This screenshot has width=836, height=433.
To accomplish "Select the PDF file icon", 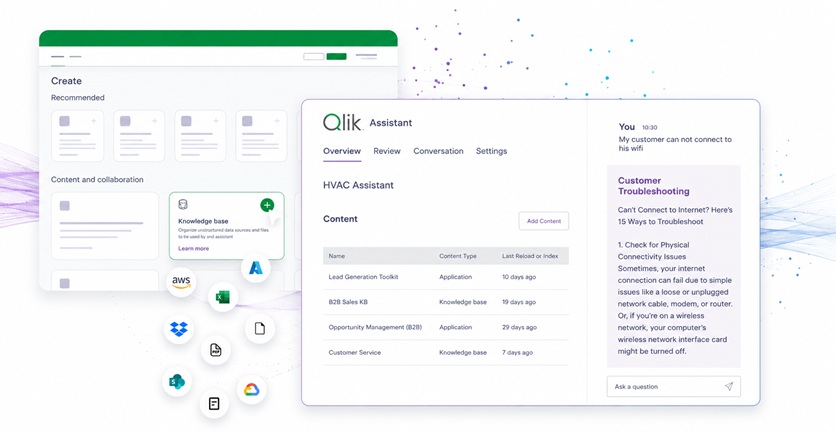I will pos(215,350).
